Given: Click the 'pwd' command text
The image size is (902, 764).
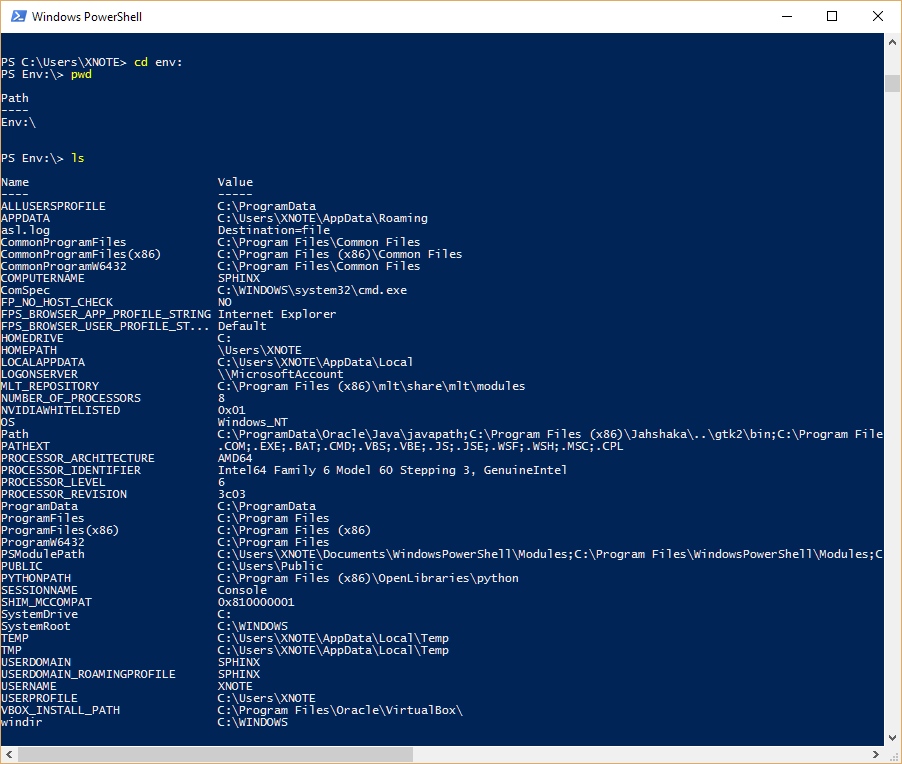Looking at the screenshot, I should point(81,74).
